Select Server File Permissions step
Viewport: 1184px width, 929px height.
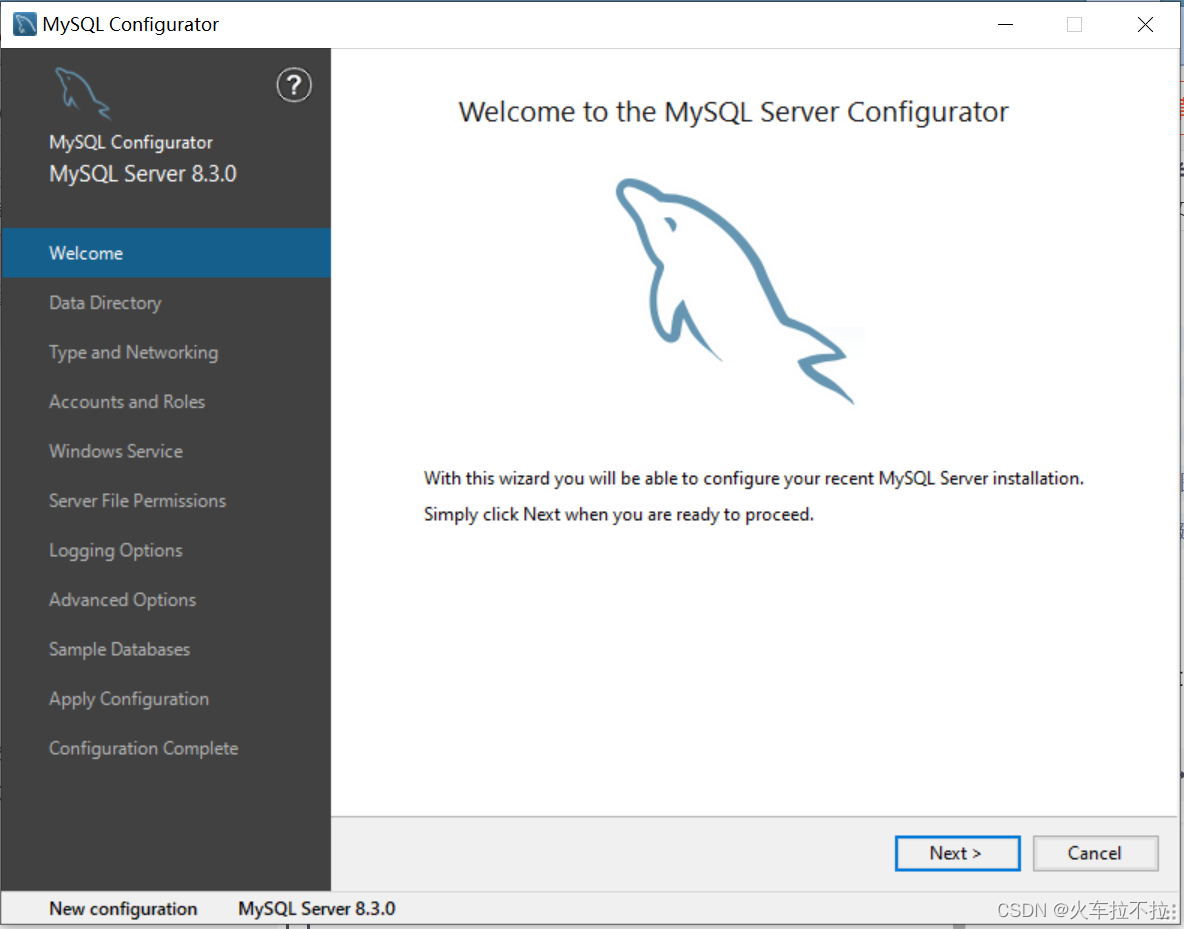166,501
